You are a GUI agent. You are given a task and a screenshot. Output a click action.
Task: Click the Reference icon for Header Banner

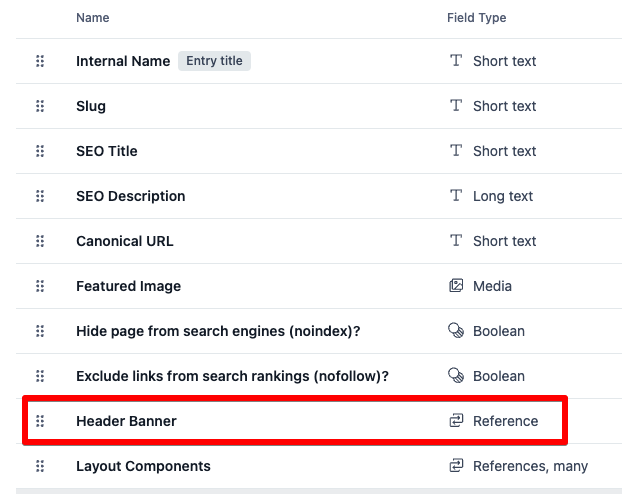(456, 421)
